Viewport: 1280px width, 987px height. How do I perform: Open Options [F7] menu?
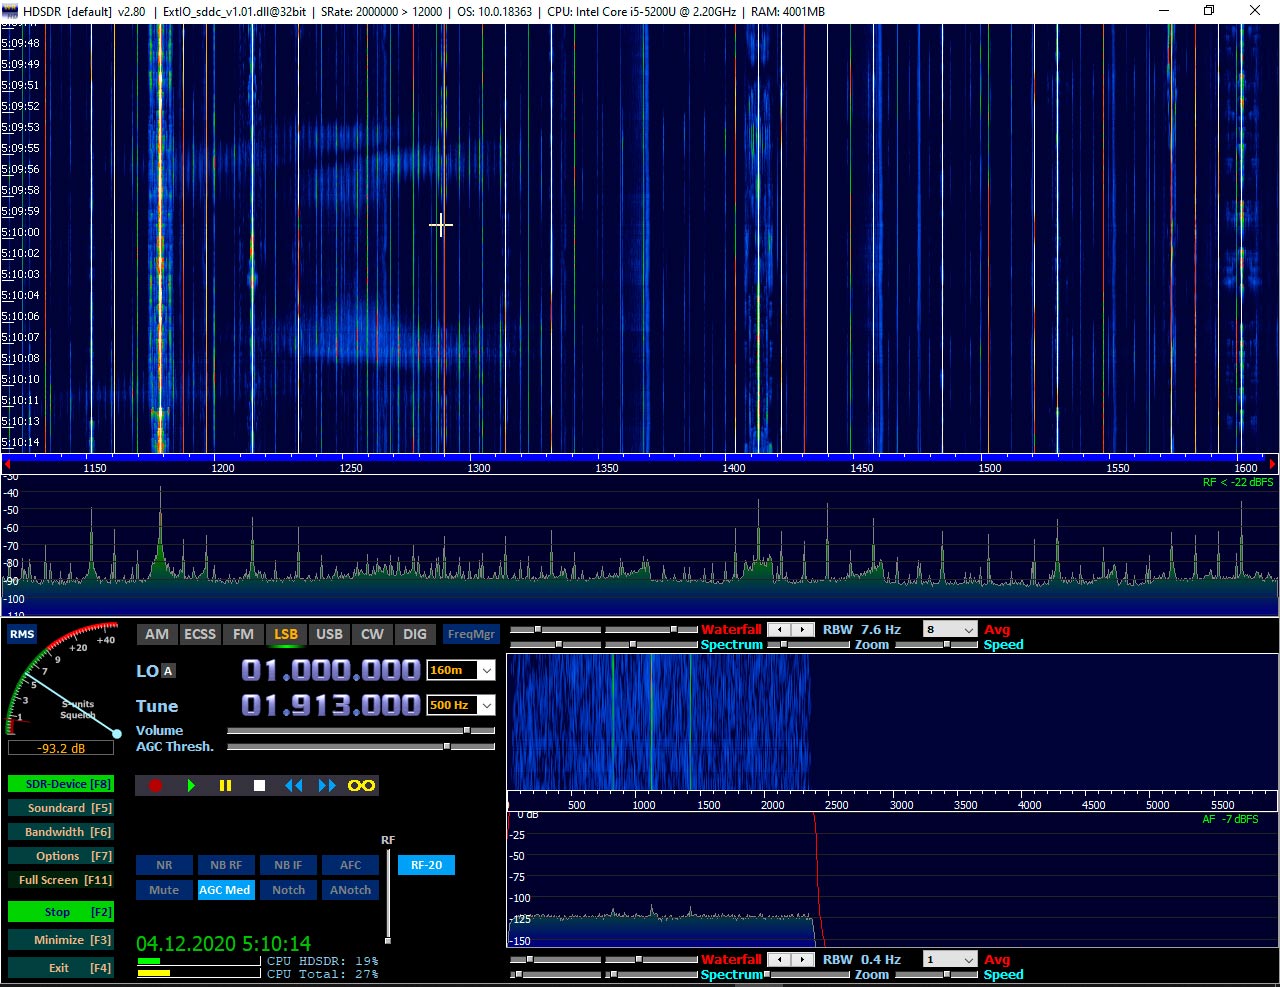point(60,856)
